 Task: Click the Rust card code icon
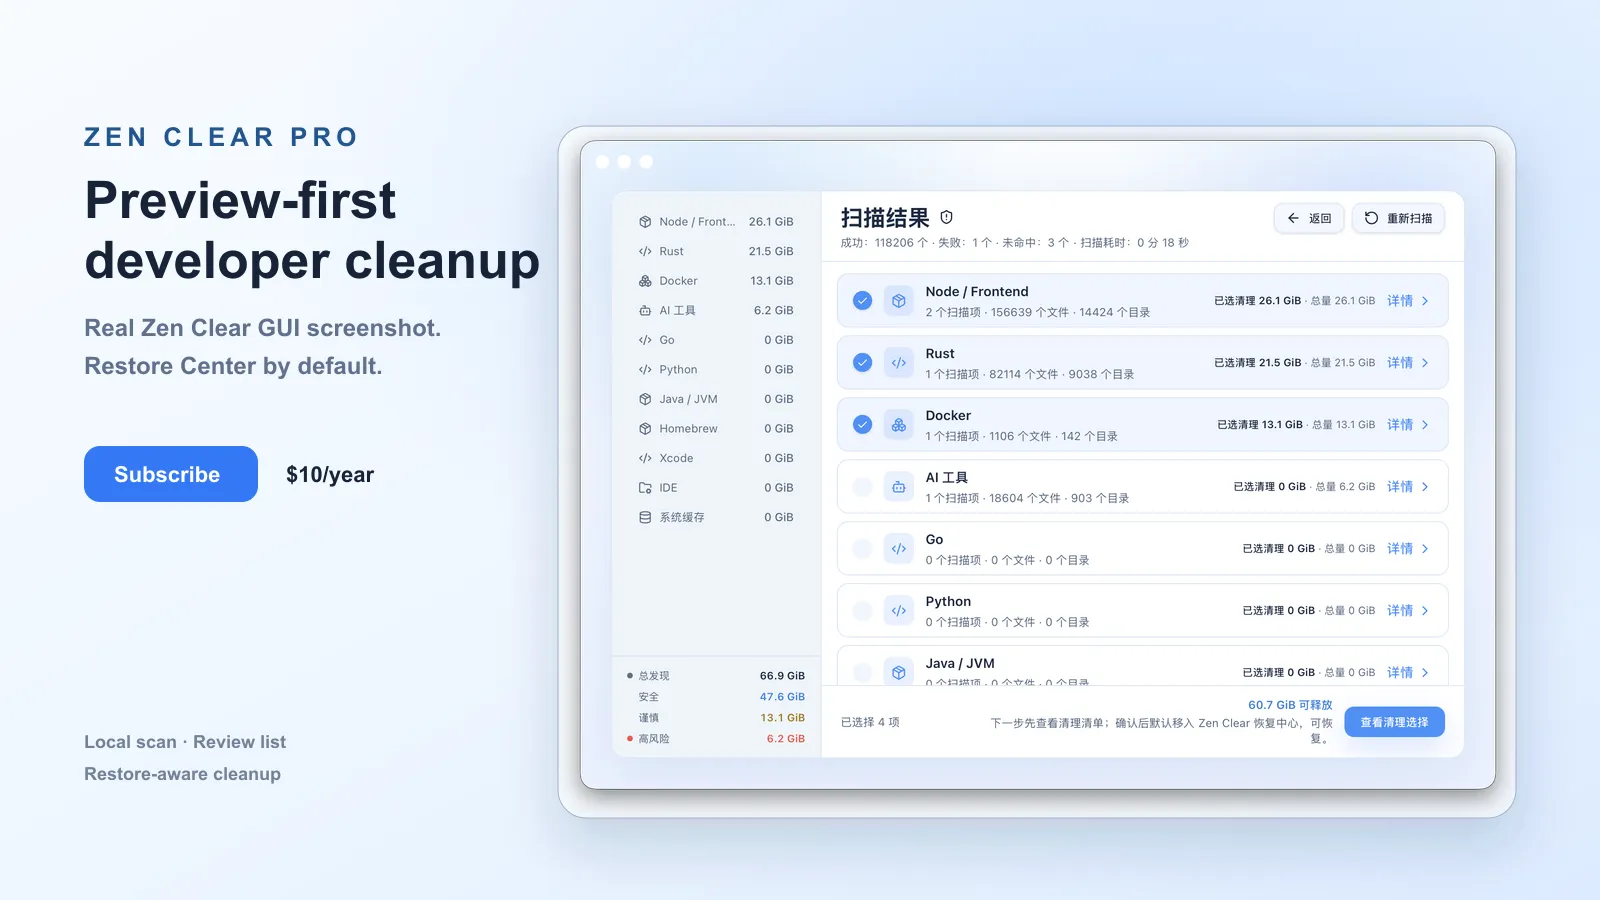point(899,363)
